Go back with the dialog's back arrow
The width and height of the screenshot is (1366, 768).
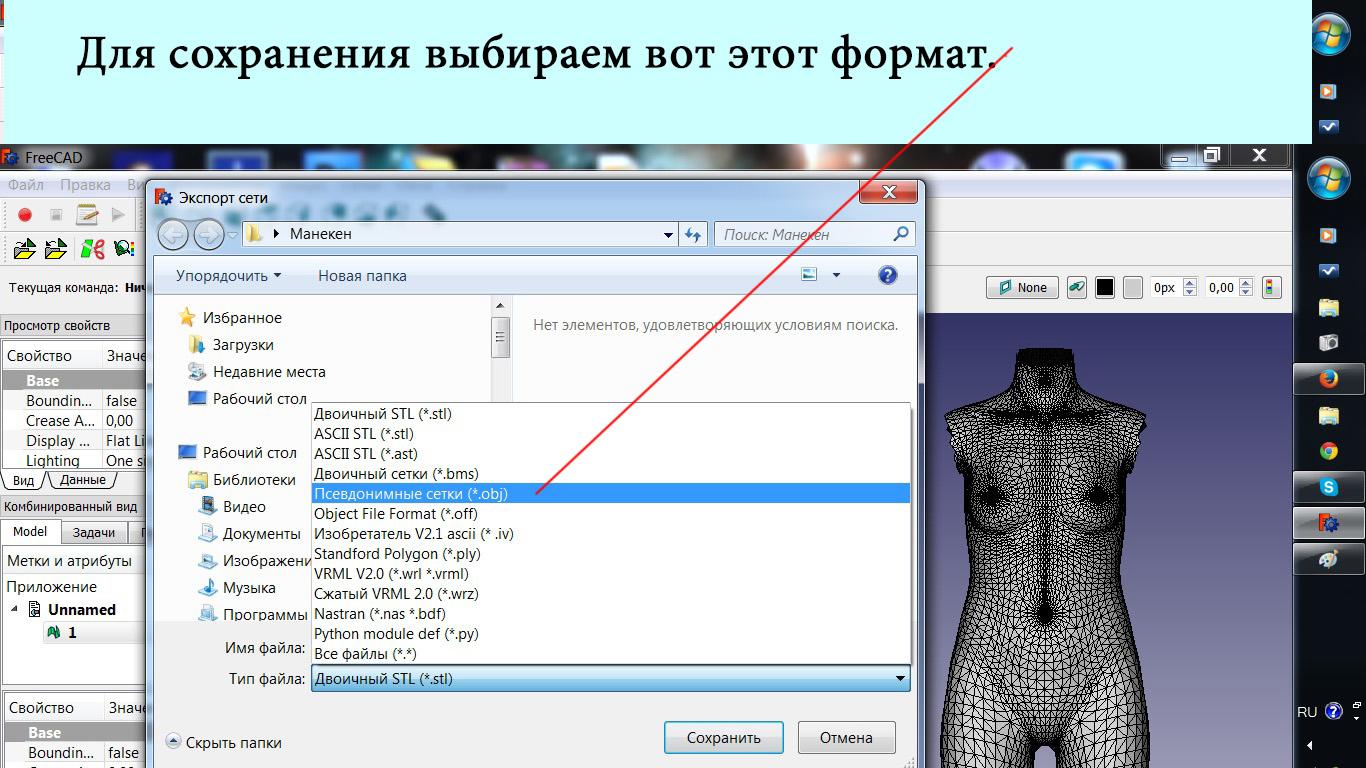point(173,234)
